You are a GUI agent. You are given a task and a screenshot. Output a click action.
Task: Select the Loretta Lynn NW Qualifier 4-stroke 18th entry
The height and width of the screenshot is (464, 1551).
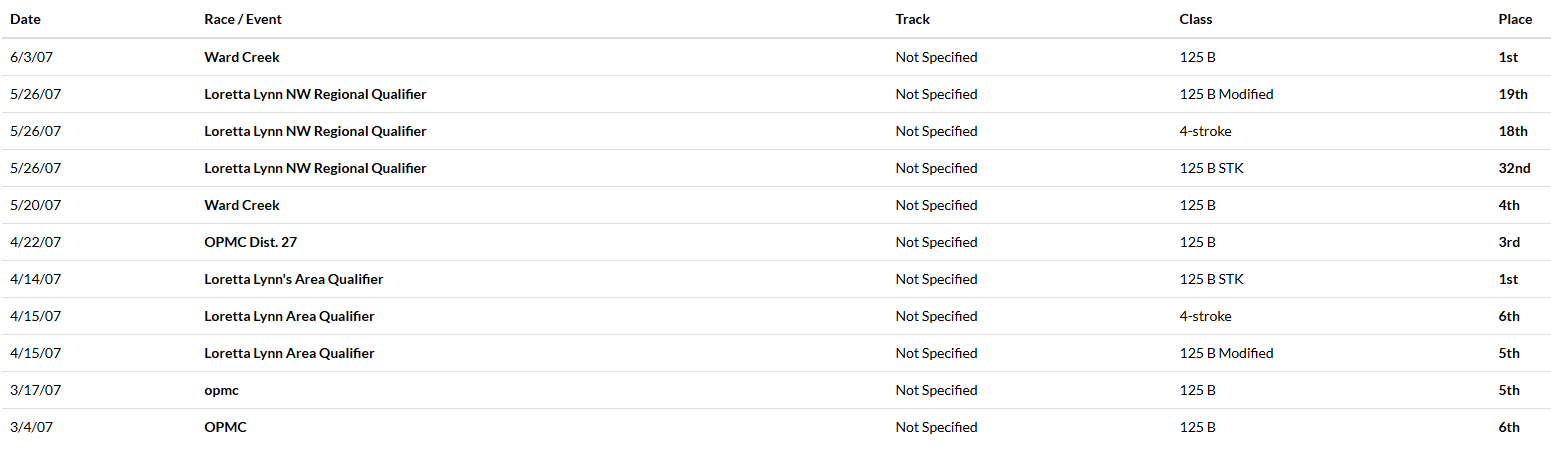coord(775,131)
